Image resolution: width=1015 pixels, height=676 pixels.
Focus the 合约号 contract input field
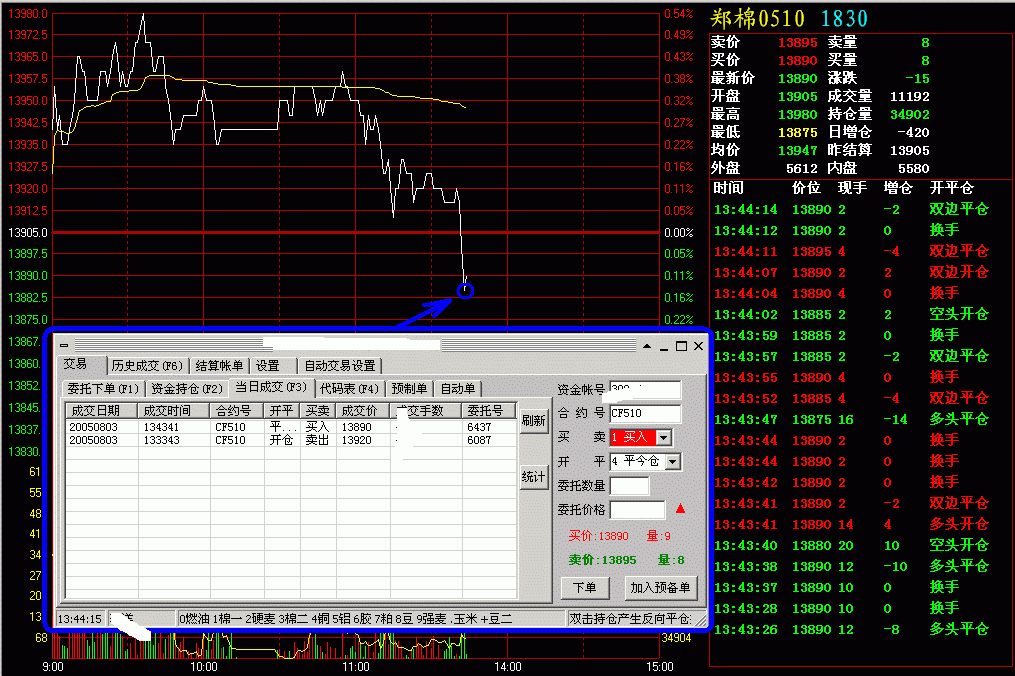645,414
